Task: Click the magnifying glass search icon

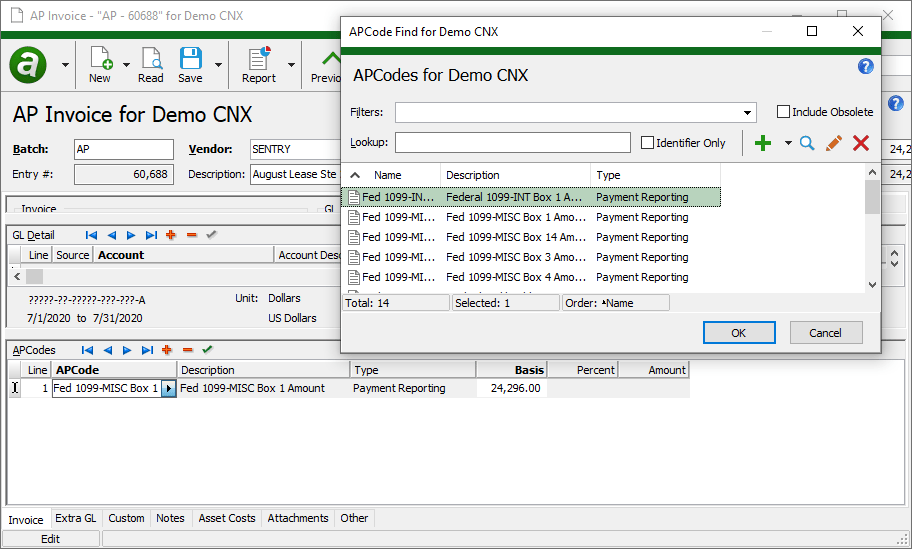Action: click(x=807, y=143)
